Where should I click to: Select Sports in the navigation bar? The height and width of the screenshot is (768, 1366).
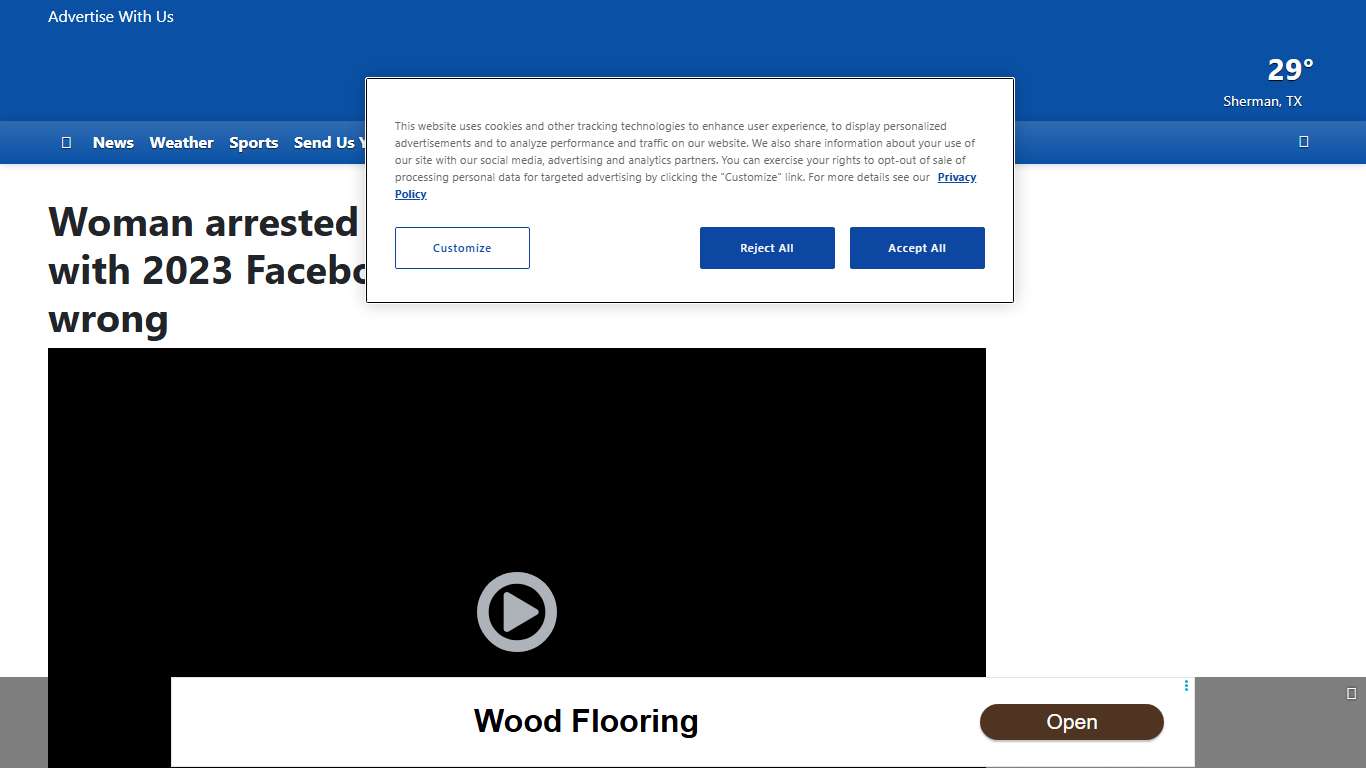253,142
